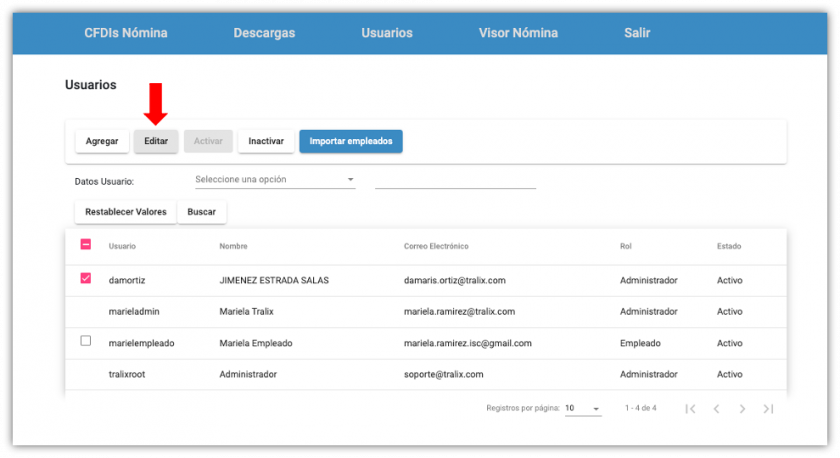Open the Registros por página dropdown
840x458 pixels.
click(x=583, y=409)
